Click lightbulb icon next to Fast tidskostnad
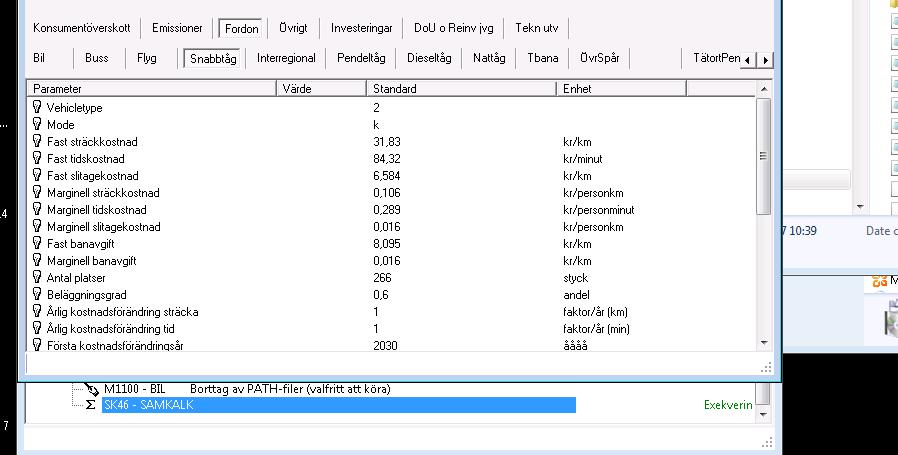898x455 pixels. (37, 158)
